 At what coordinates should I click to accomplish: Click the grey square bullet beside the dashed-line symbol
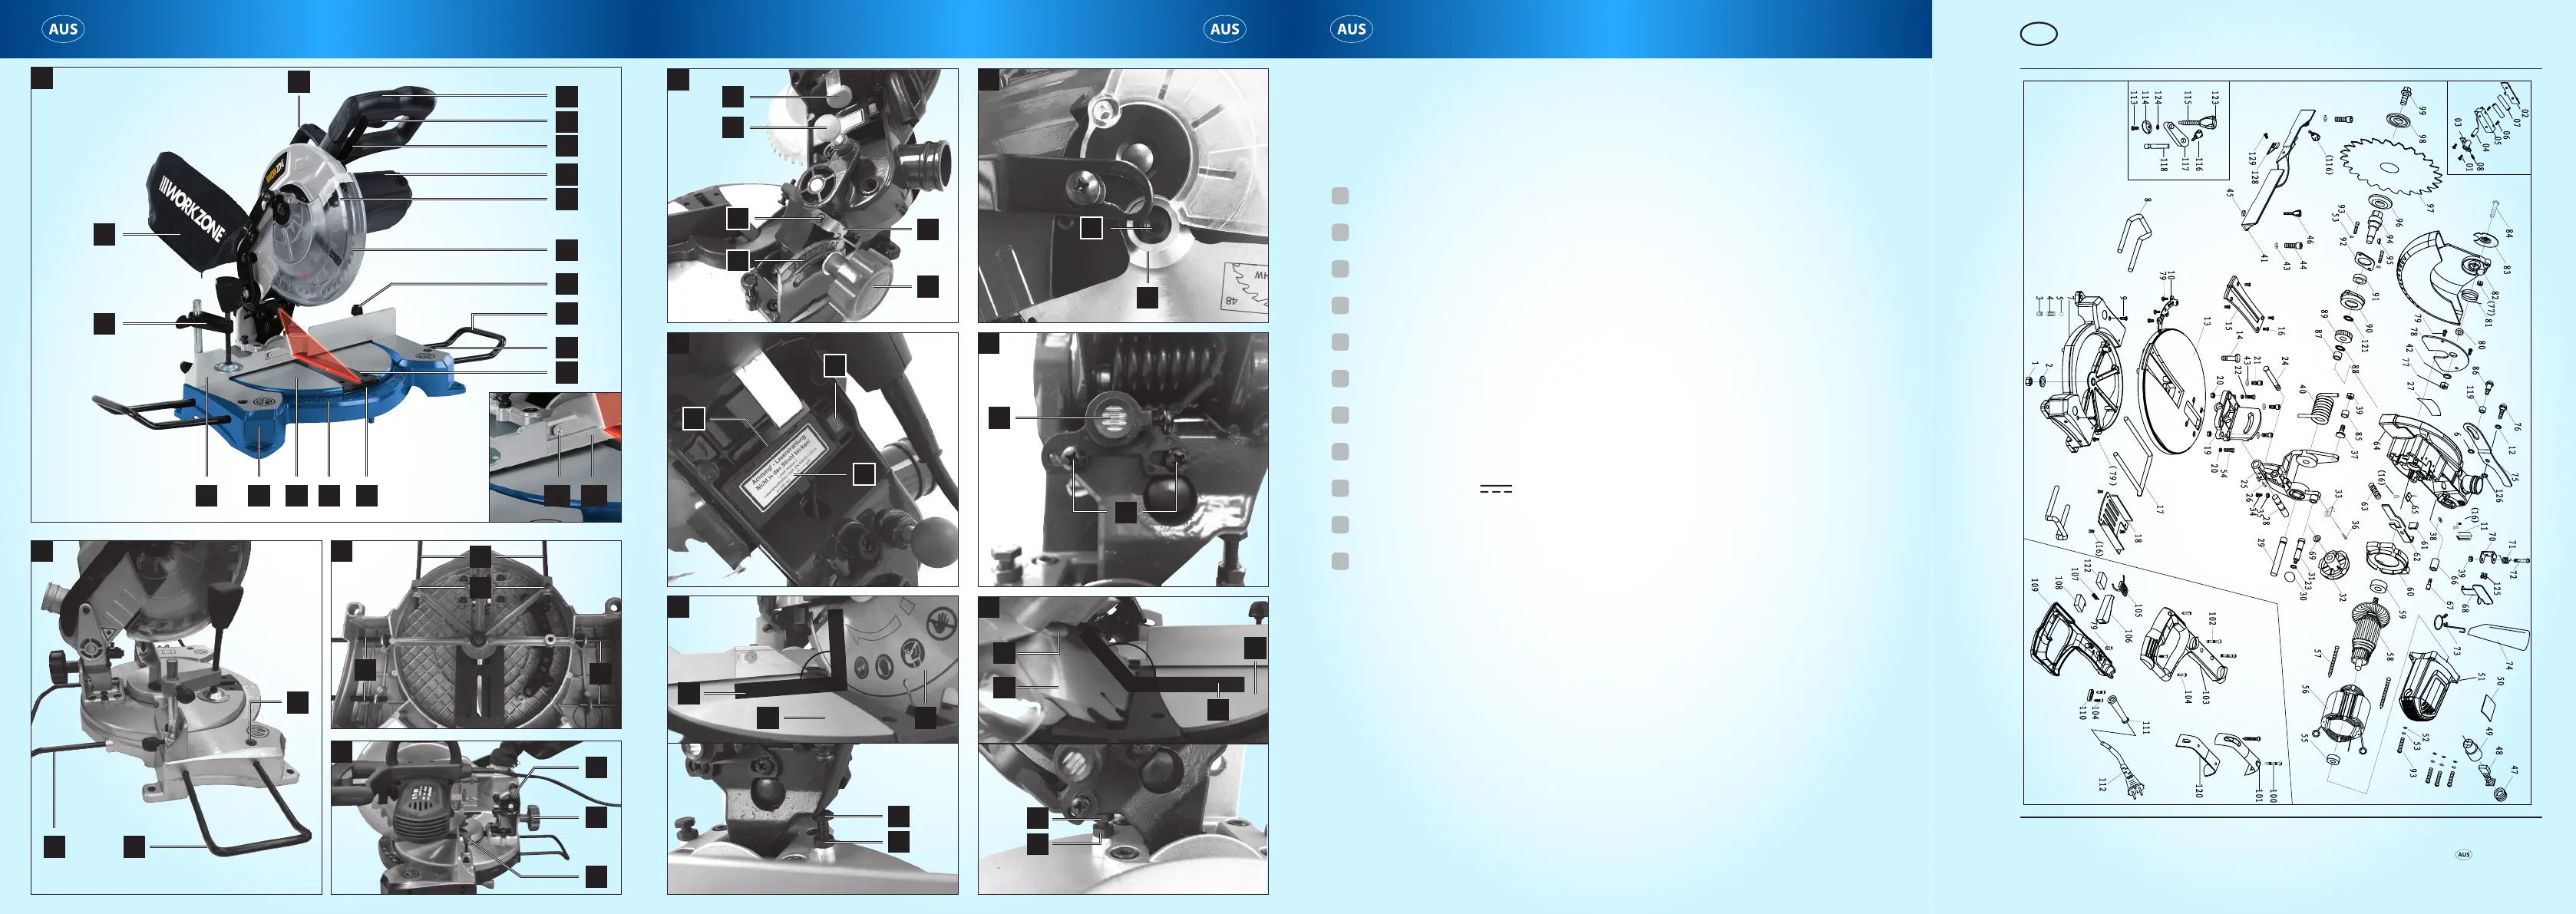pyautogui.click(x=1340, y=488)
